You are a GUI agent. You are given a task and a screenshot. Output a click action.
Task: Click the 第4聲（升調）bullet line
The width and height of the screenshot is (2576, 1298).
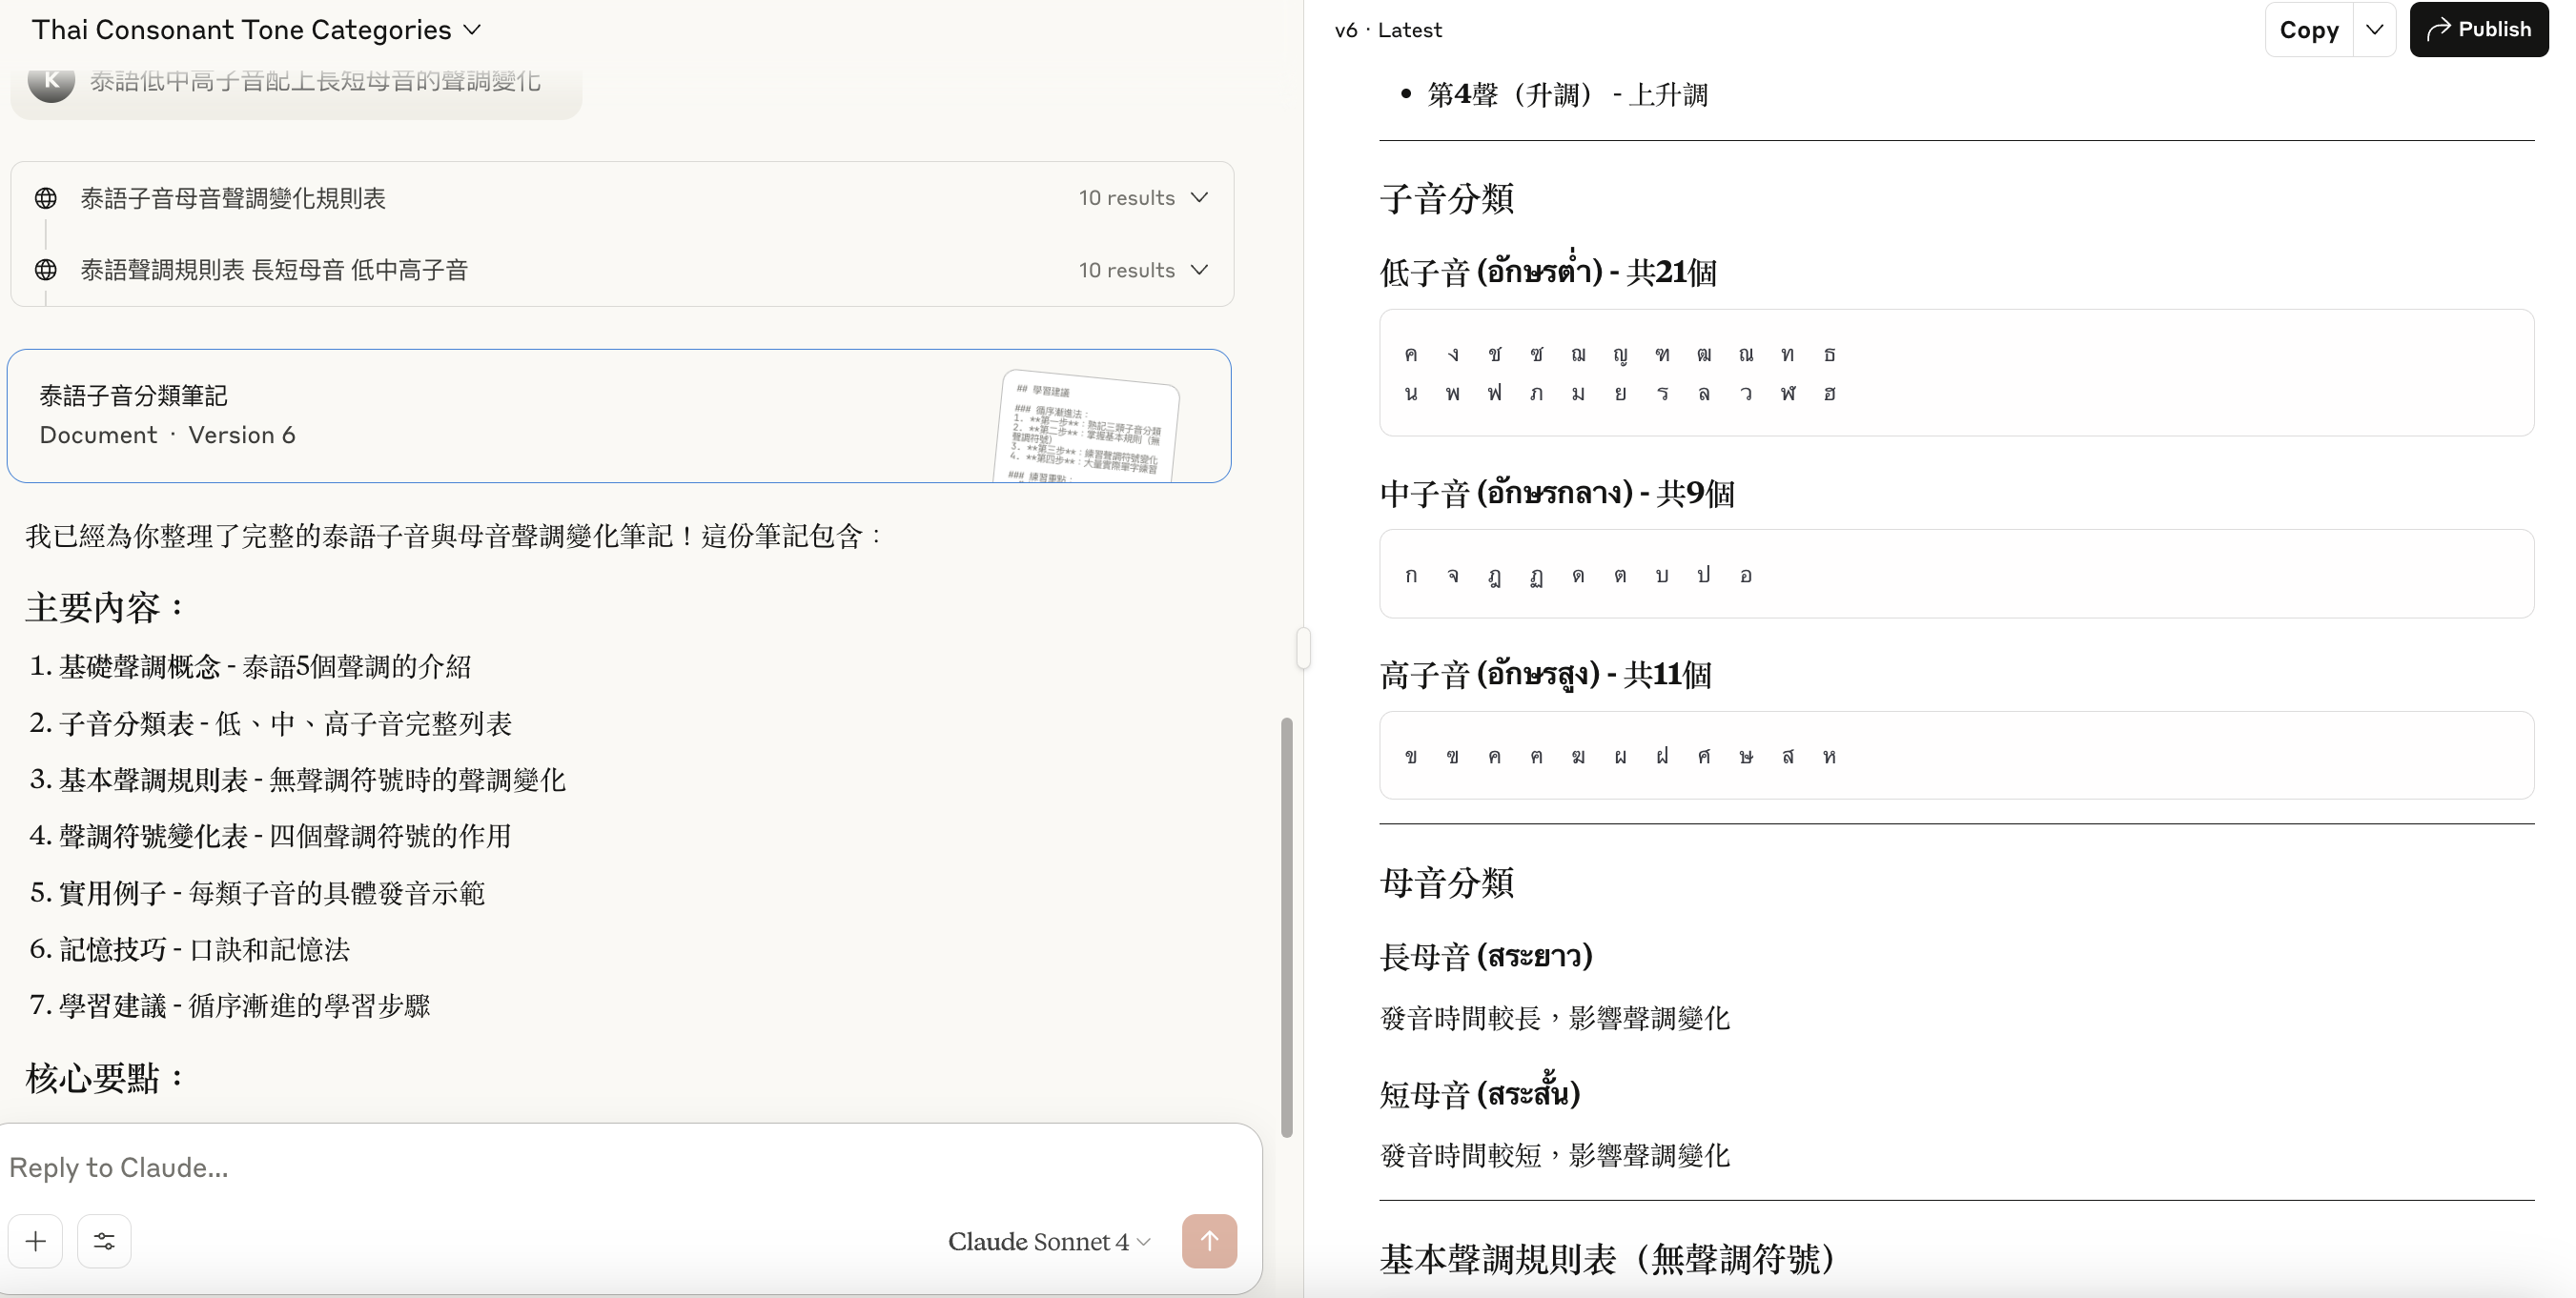click(x=1567, y=95)
